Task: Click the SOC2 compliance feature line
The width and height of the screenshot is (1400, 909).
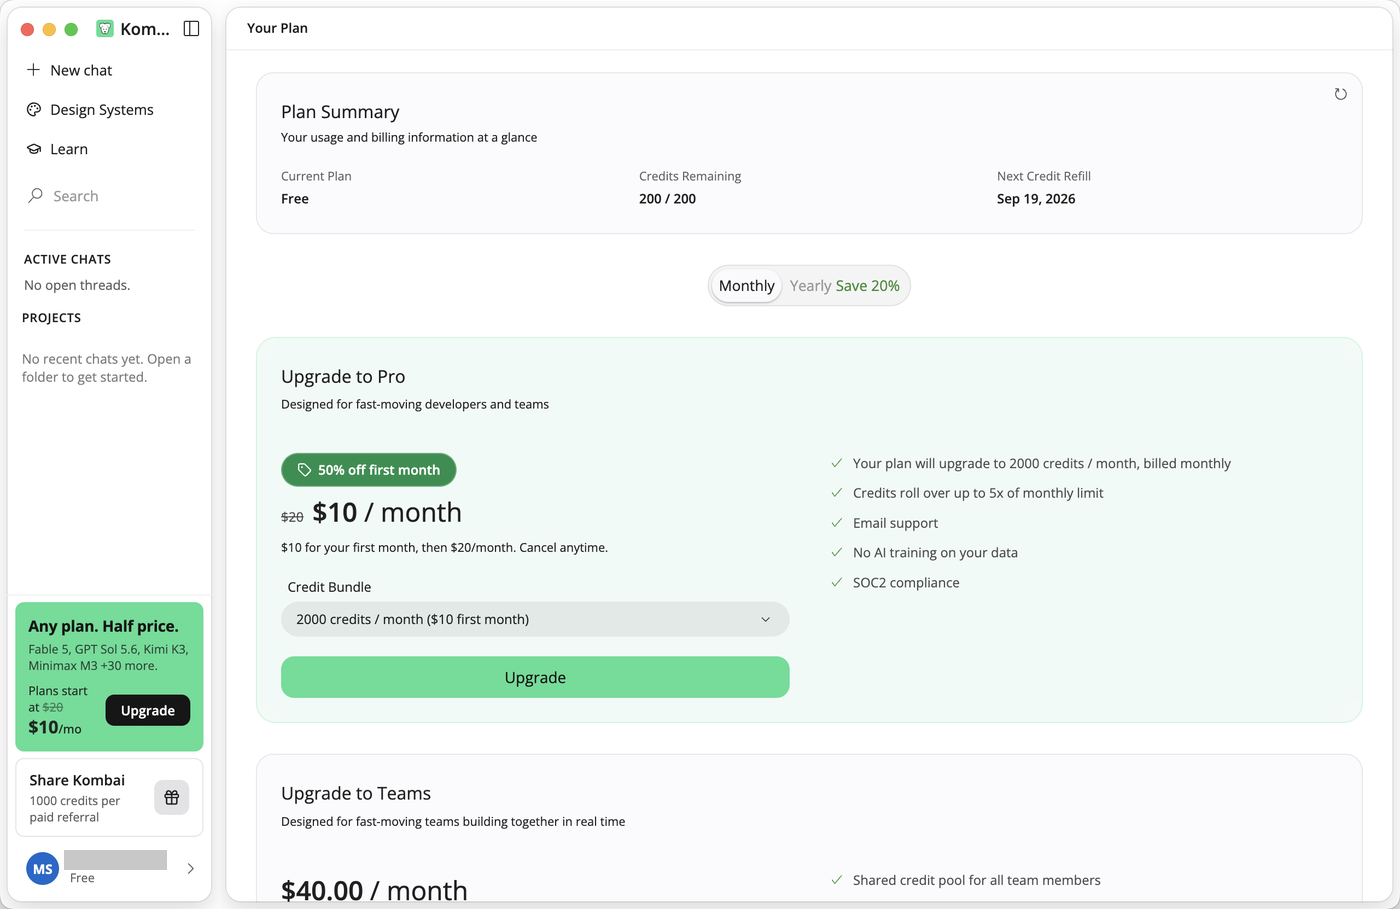Action: click(x=906, y=583)
